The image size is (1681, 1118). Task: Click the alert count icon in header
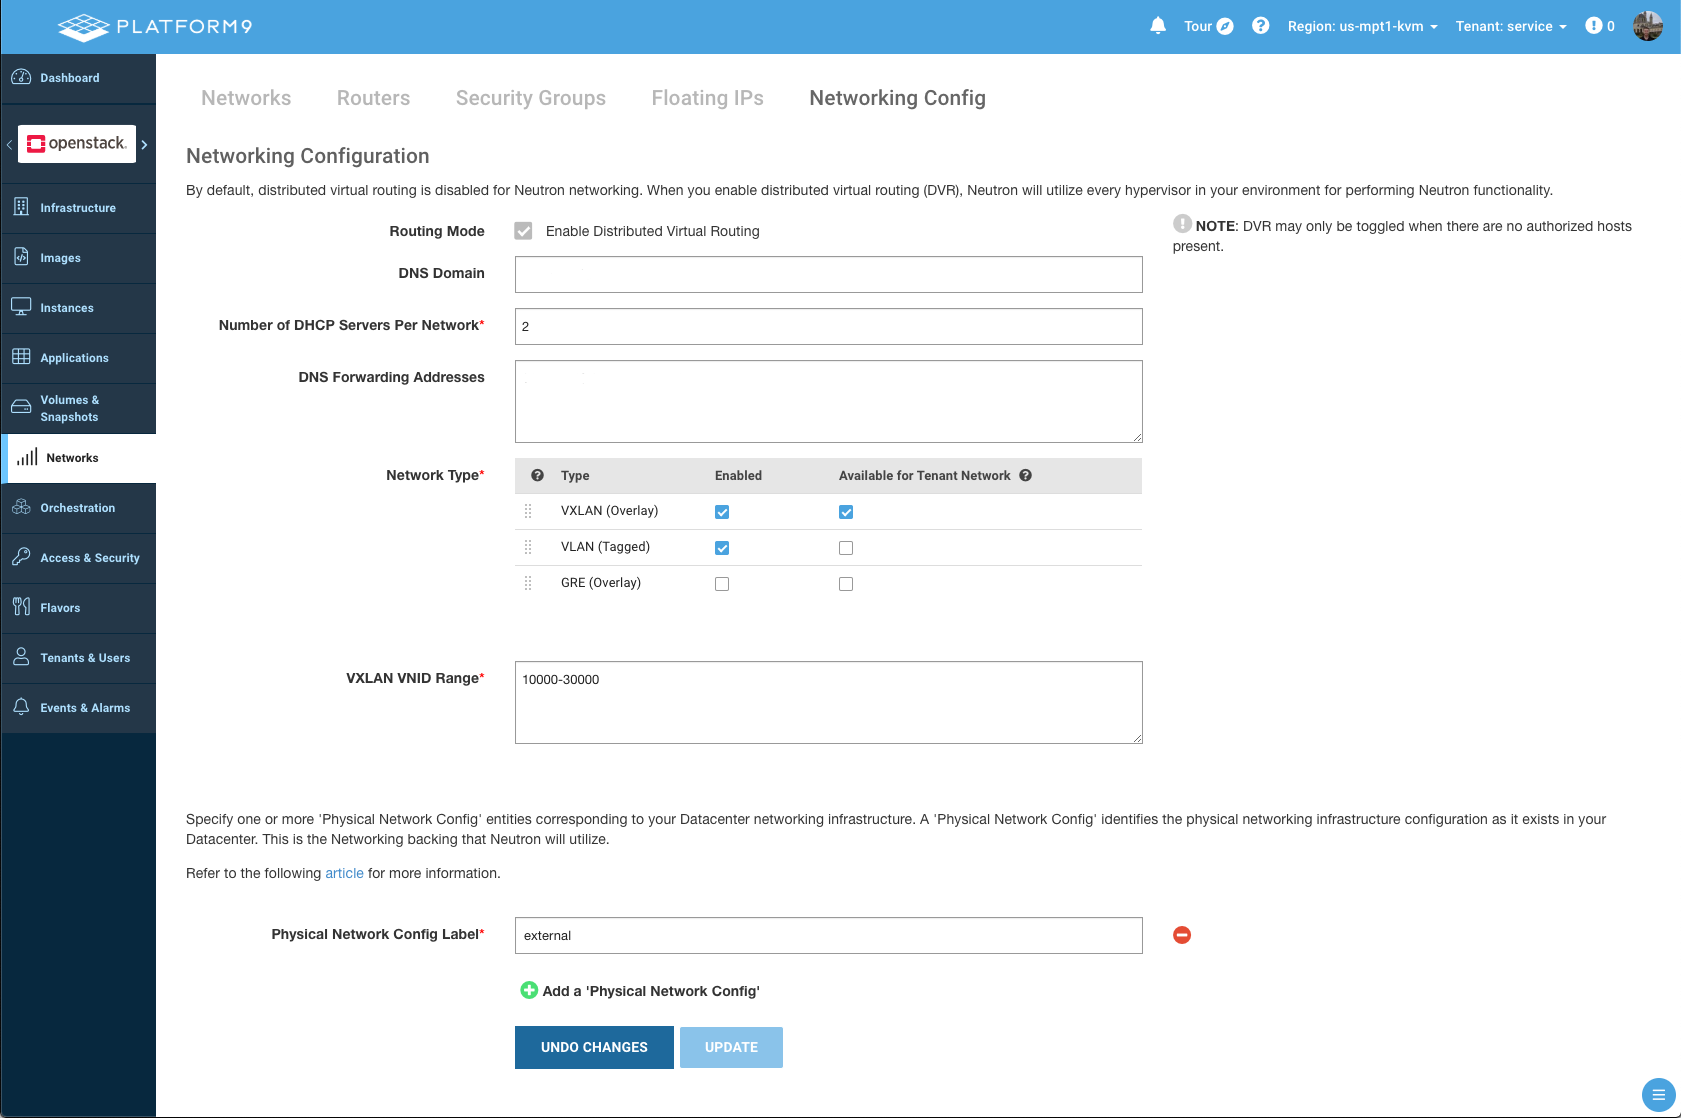pyautogui.click(x=1594, y=26)
